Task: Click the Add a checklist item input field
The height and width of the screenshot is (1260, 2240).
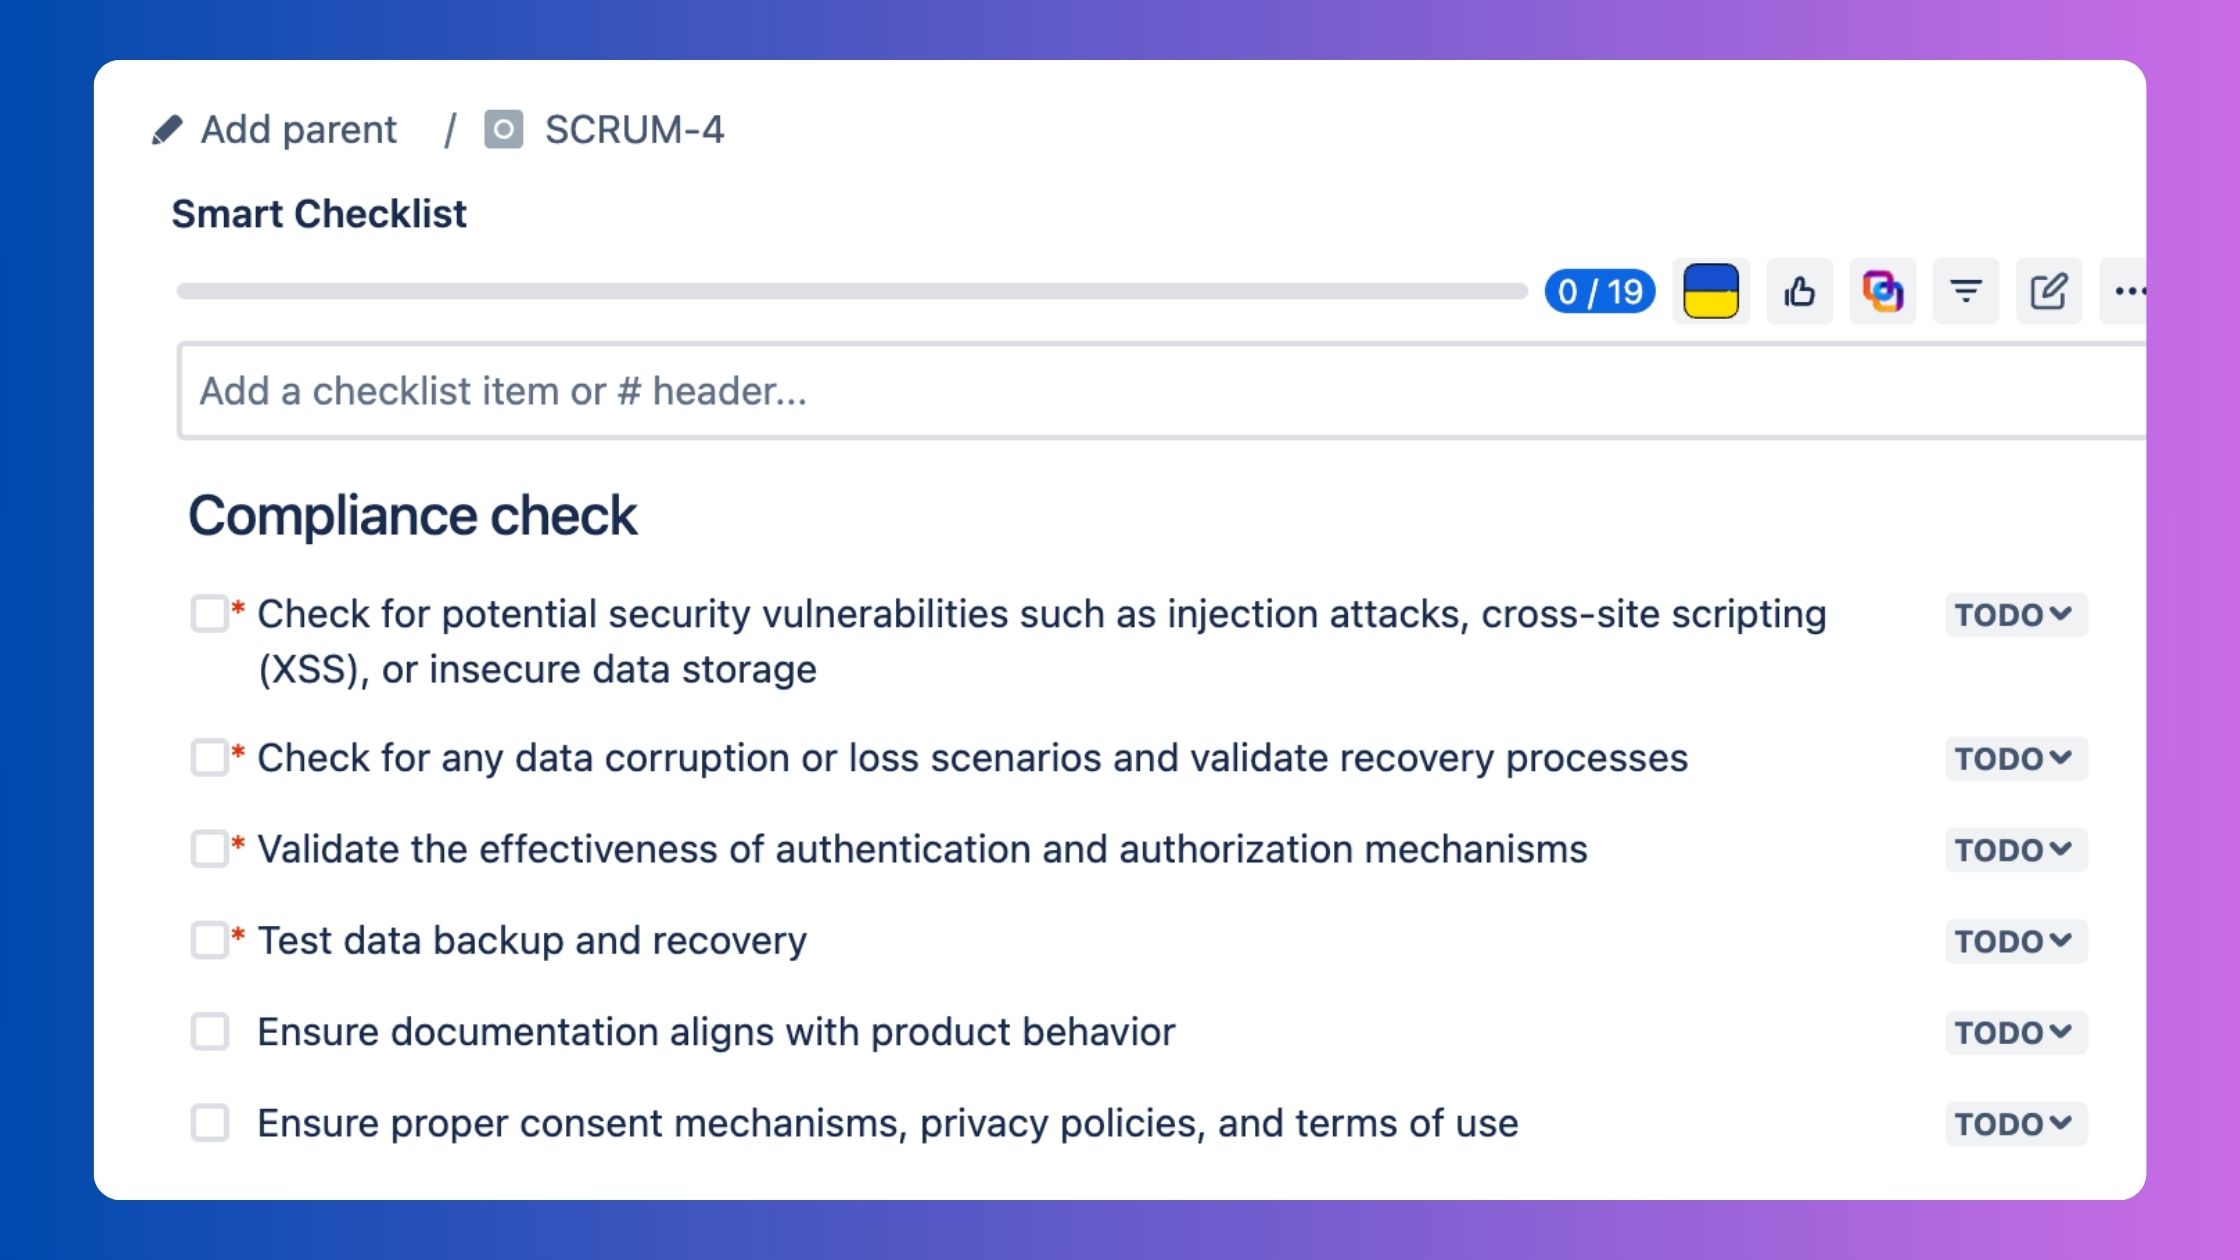Action: [x=1161, y=391]
